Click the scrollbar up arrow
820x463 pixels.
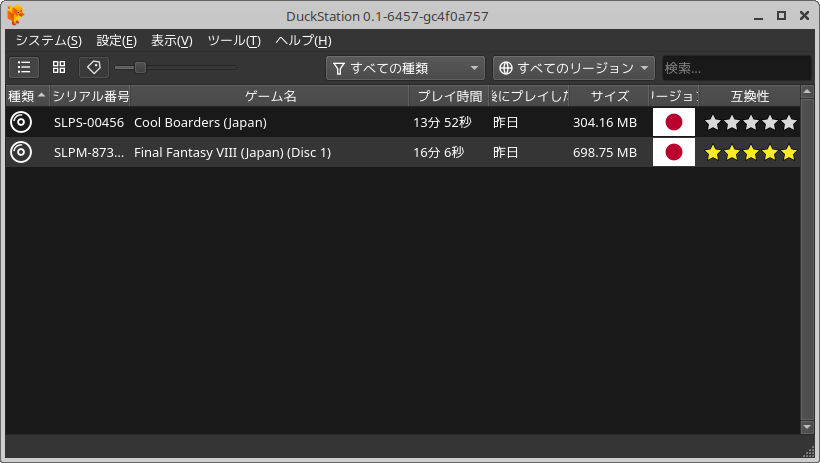[x=807, y=92]
